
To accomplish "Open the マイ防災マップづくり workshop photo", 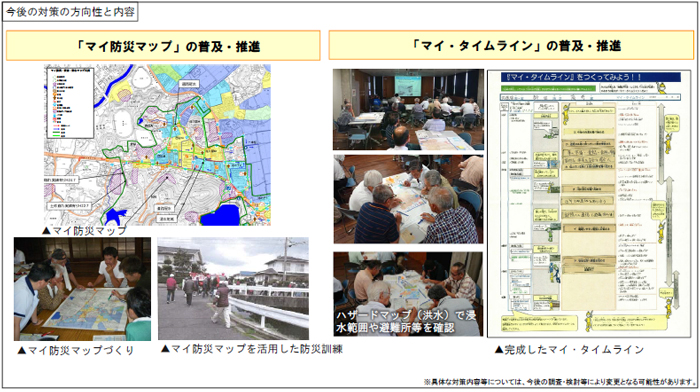I will [x=82, y=289].
